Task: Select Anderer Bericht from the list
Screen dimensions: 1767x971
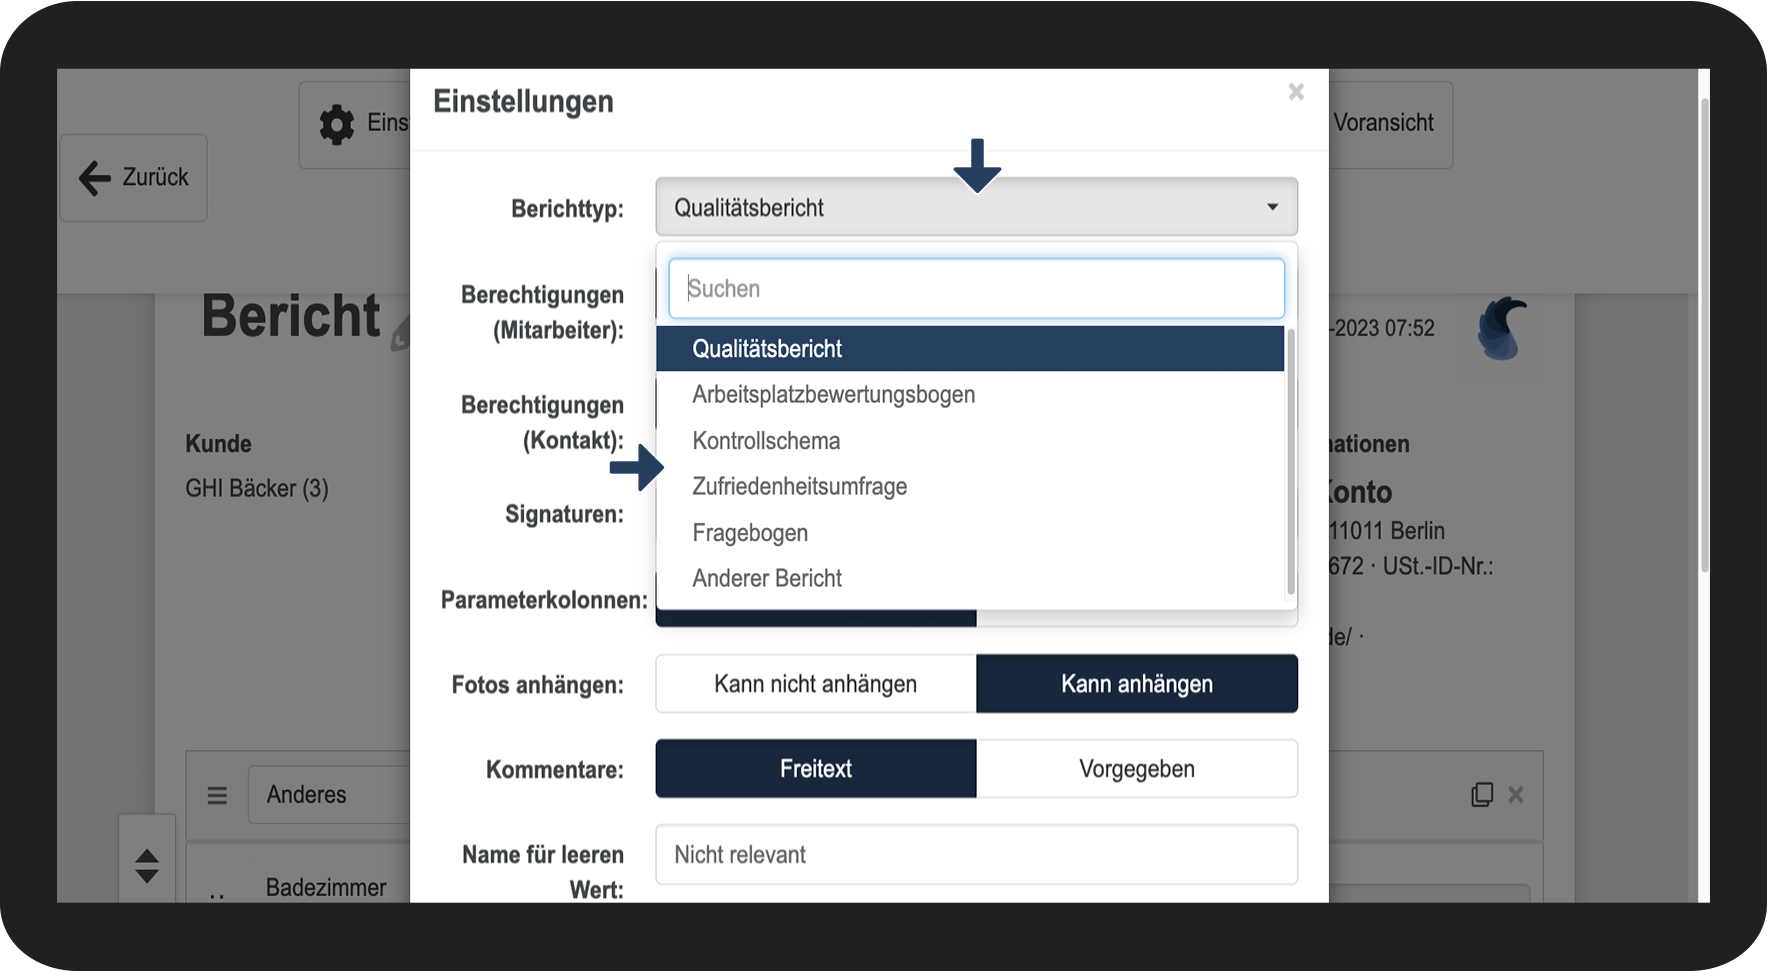Action: [x=767, y=579]
